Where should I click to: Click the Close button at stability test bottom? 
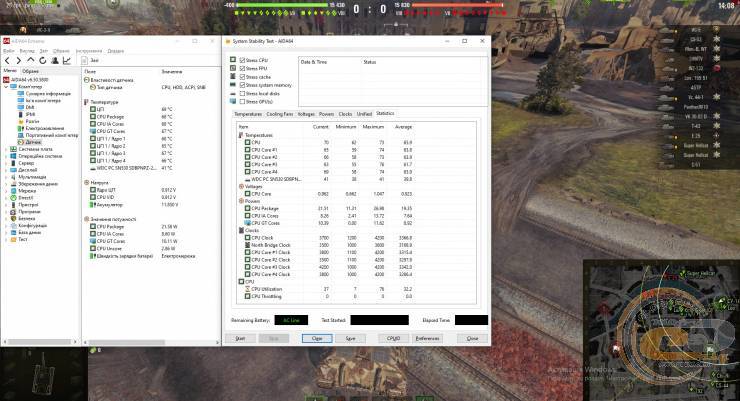(x=472, y=338)
